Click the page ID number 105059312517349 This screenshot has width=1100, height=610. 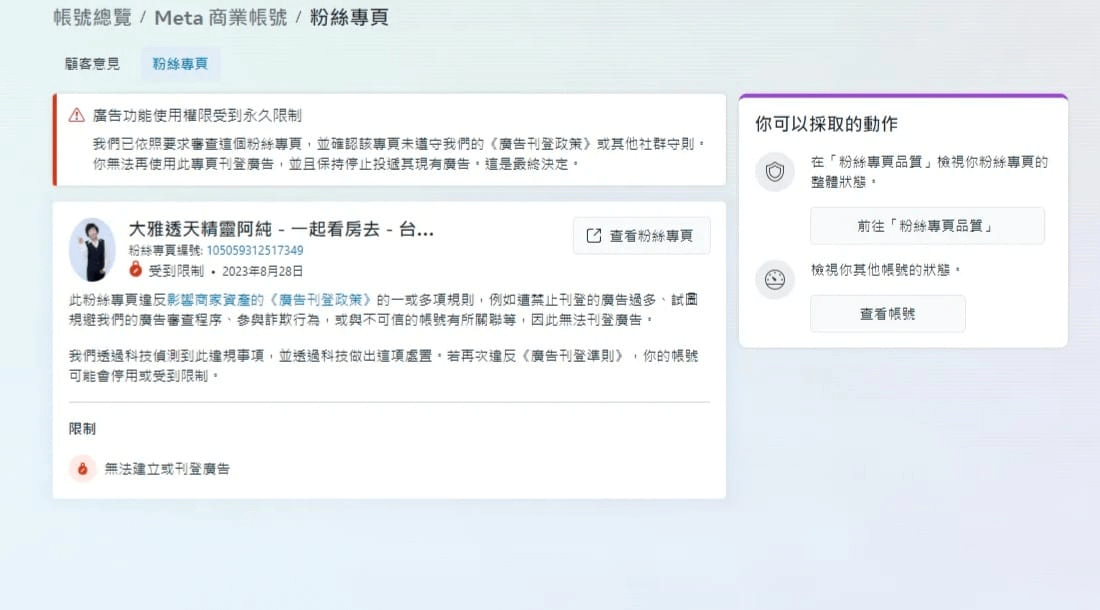coord(254,251)
